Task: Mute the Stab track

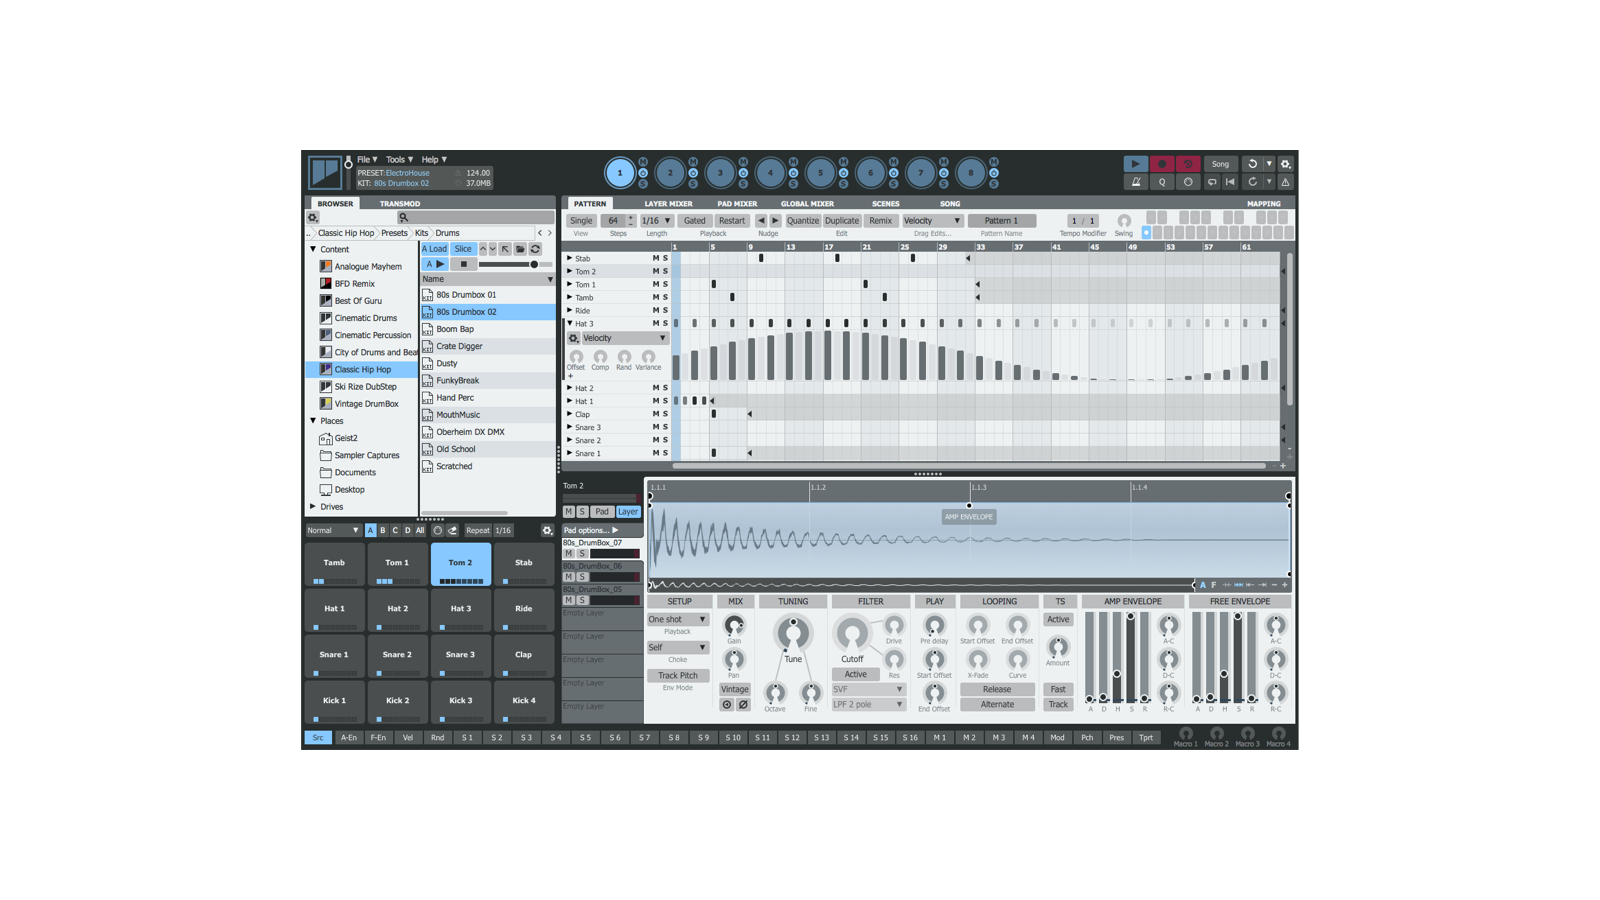Action: pyautogui.click(x=656, y=258)
